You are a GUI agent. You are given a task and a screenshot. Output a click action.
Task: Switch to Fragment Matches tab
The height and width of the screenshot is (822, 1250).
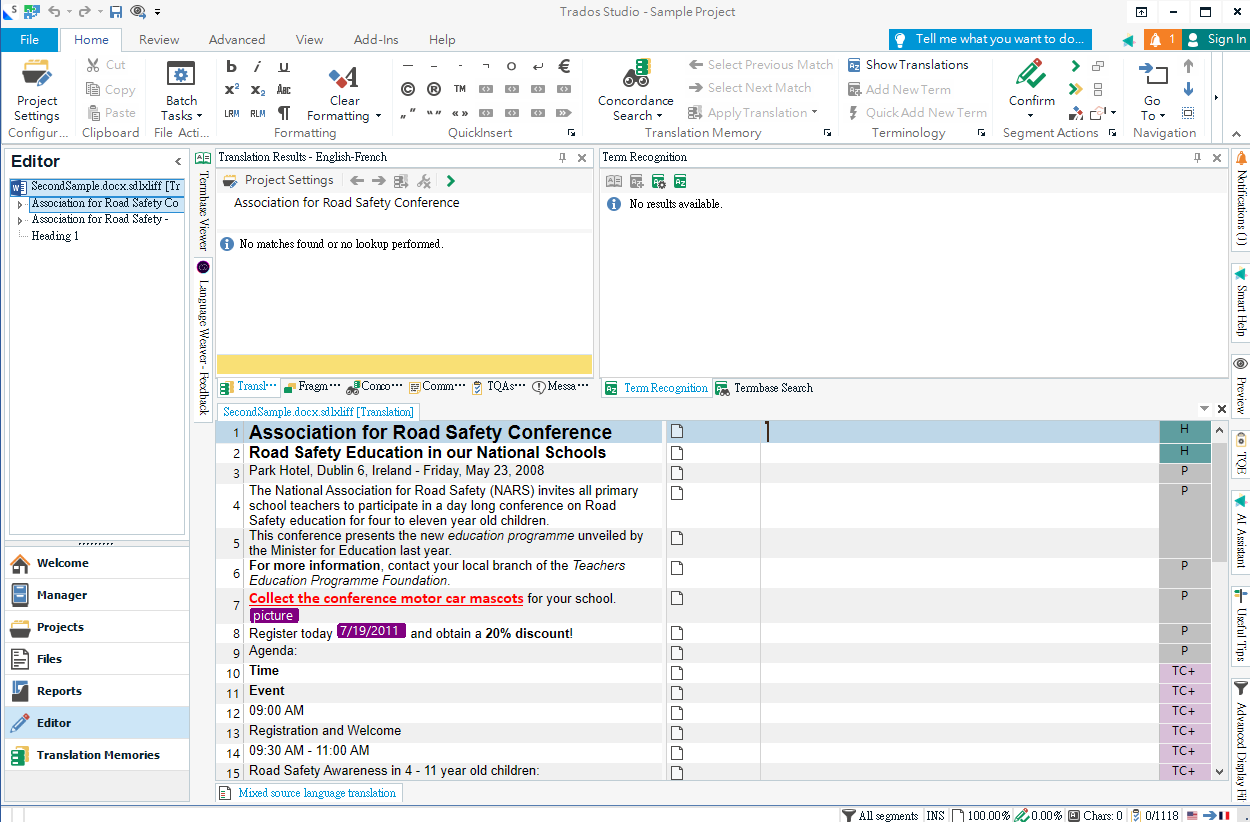(x=311, y=387)
